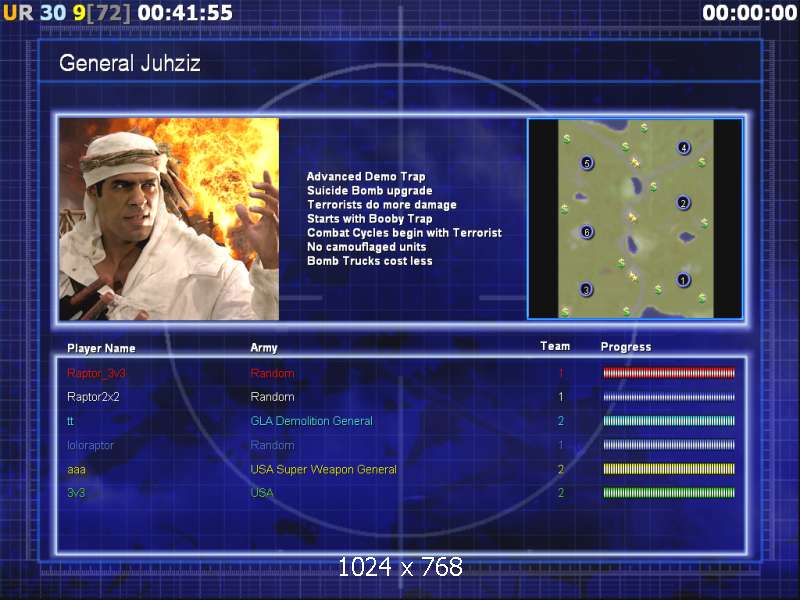Screen dimensions: 800x600
Task: Click team number of tt row
Action: point(561,421)
